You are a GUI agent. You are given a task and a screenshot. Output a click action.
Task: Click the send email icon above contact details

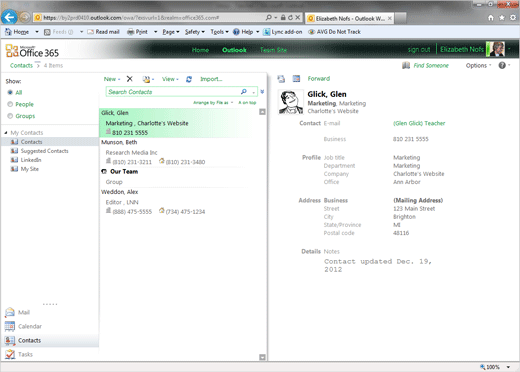pyautogui.click(x=281, y=79)
